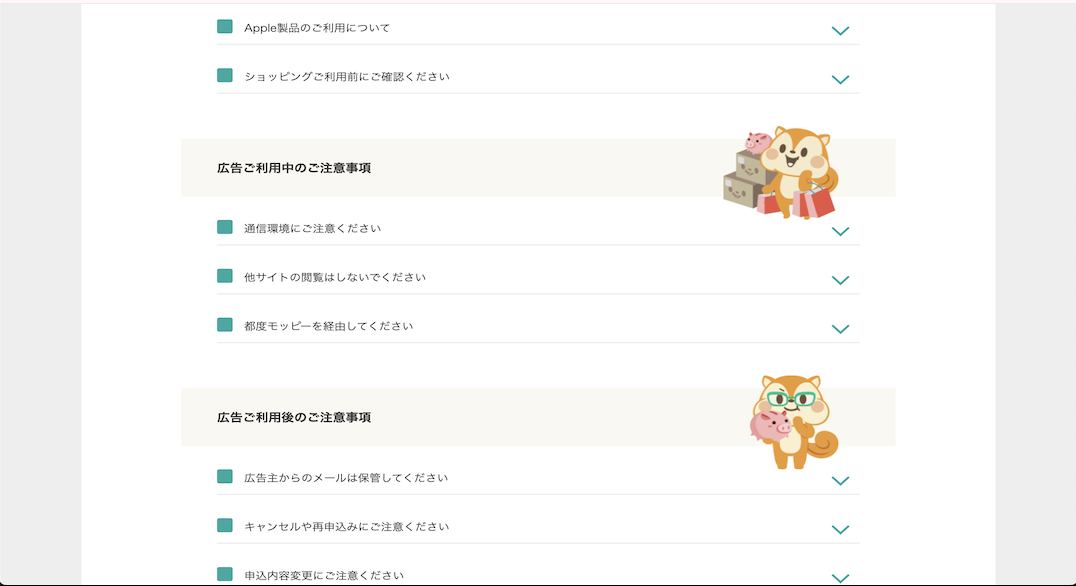Click teal square beside 申込内容変更にご注意ください
The height and width of the screenshot is (586, 1076).
(224, 574)
